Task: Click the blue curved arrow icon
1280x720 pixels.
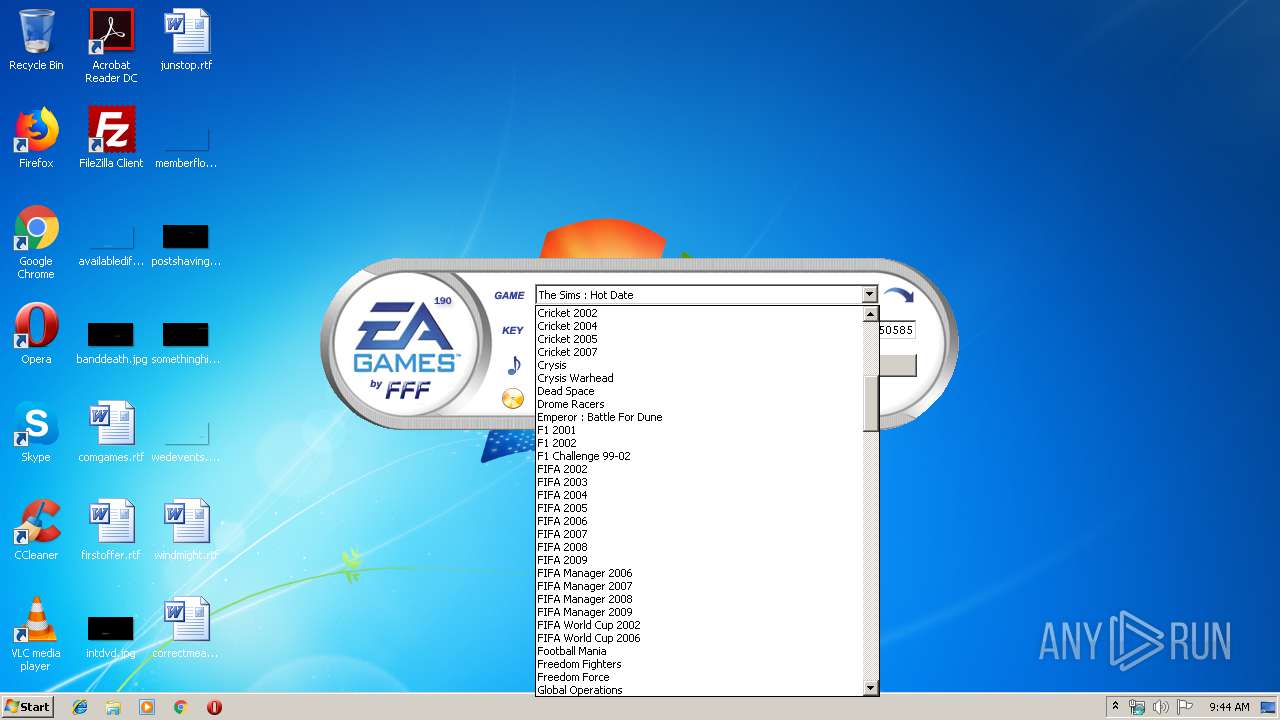Action: pos(898,296)
